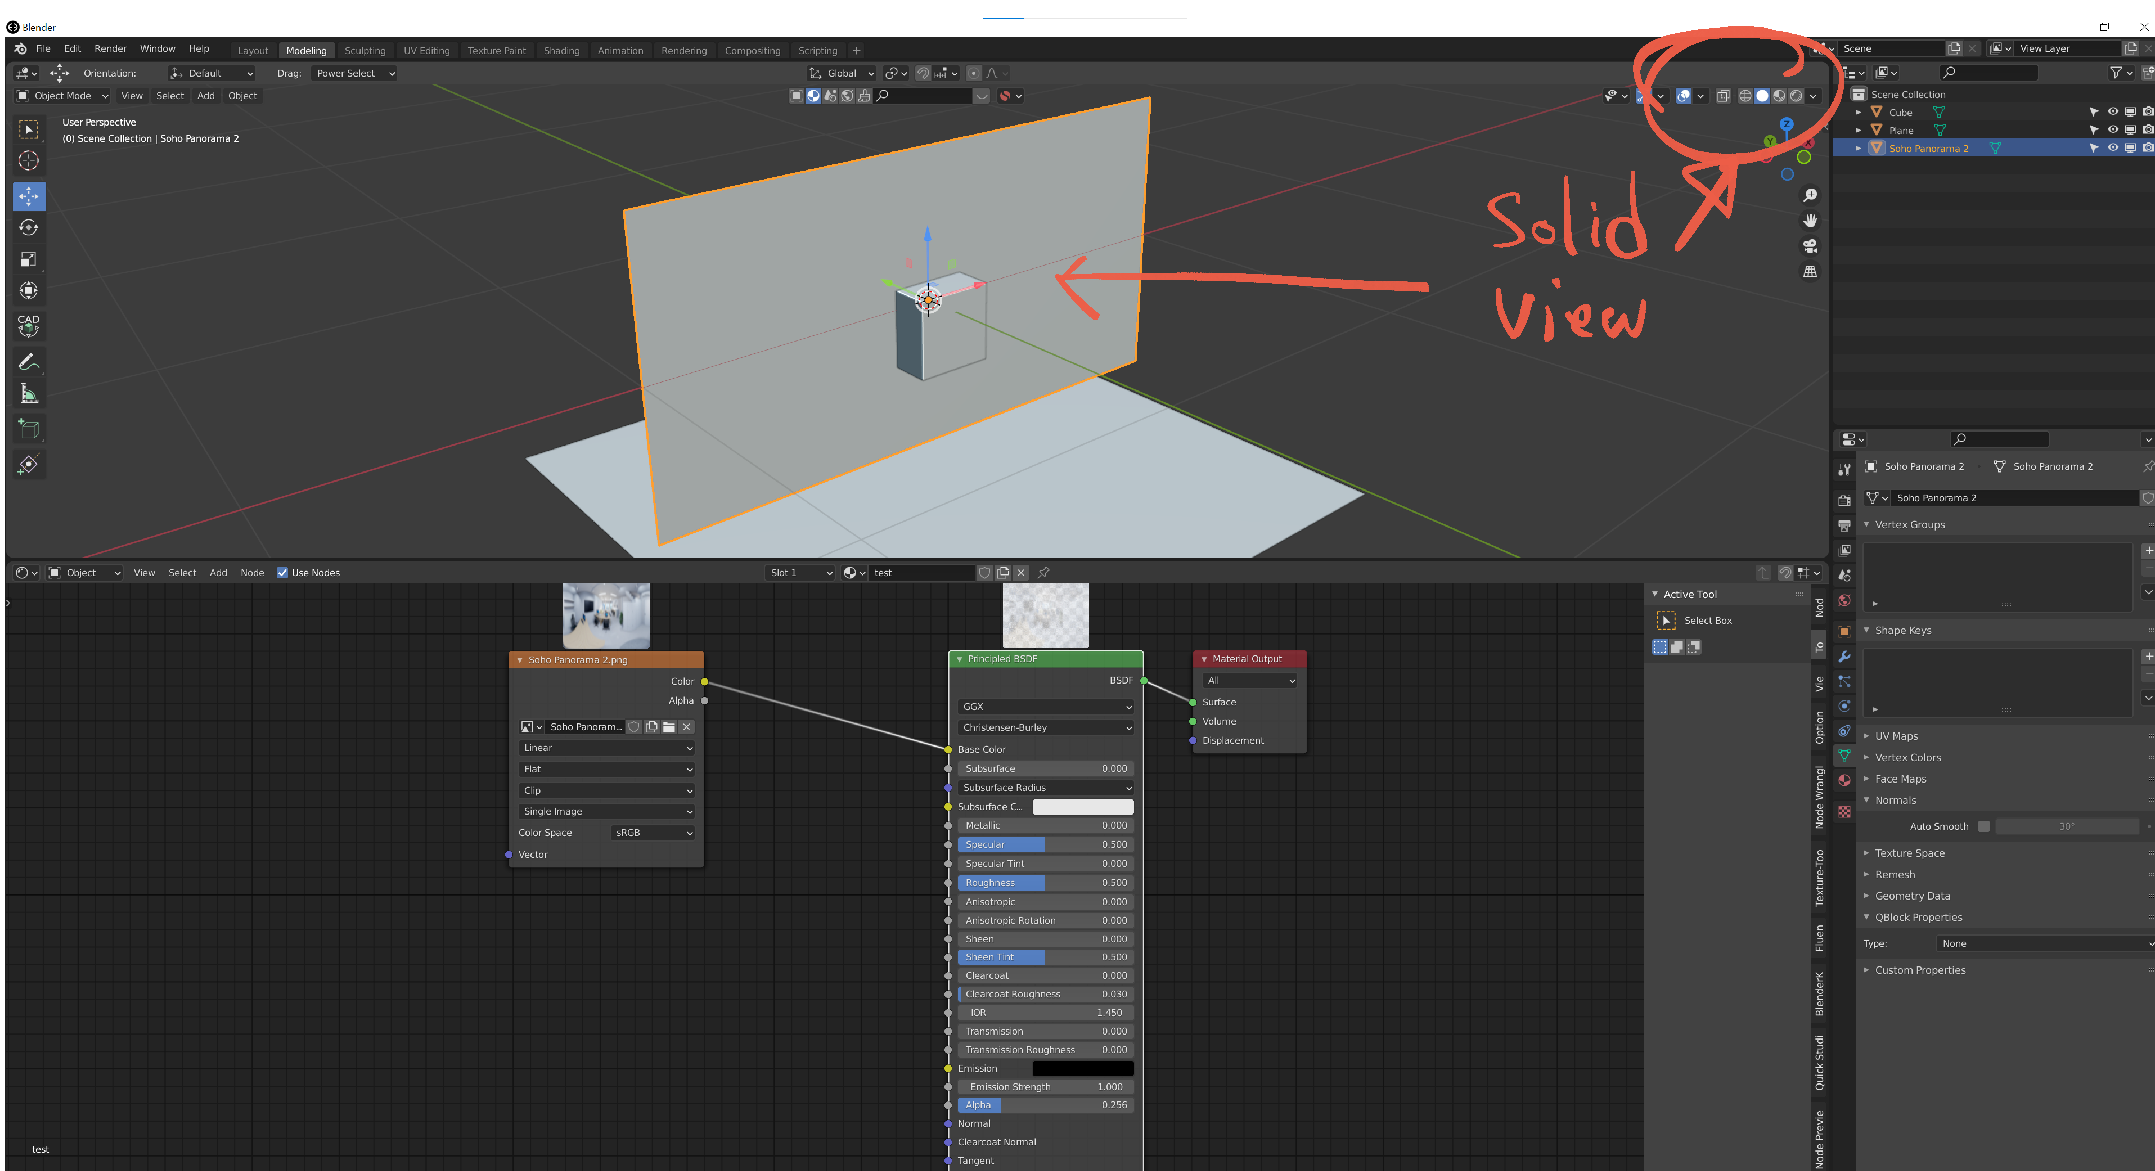
Task: Open the Object Mode dropdown
Action: [62, 96]
